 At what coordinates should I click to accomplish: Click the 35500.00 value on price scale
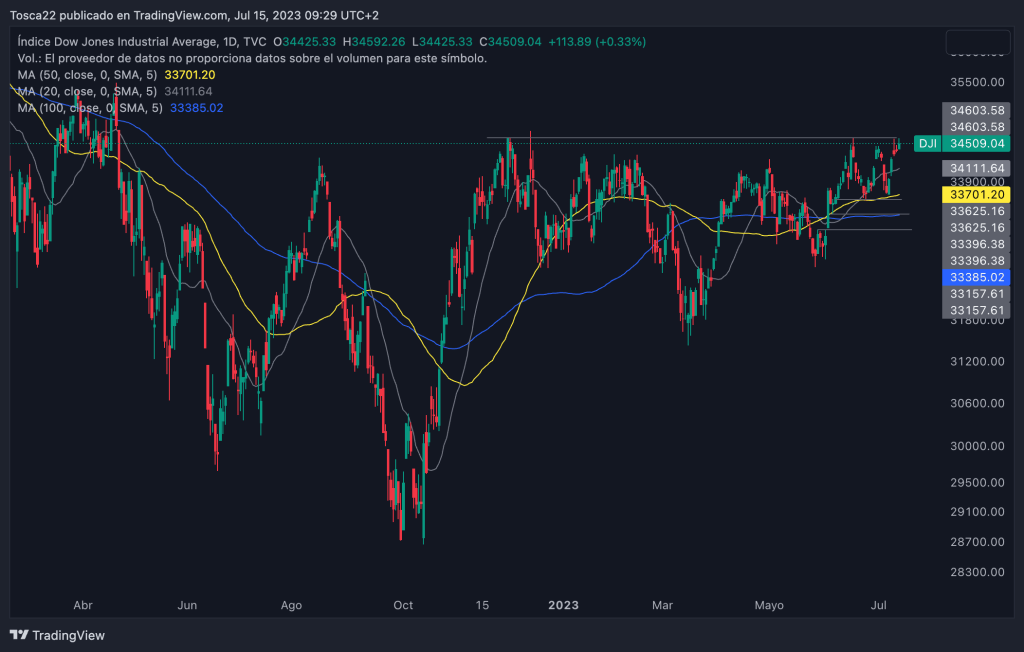click(975, 83)
